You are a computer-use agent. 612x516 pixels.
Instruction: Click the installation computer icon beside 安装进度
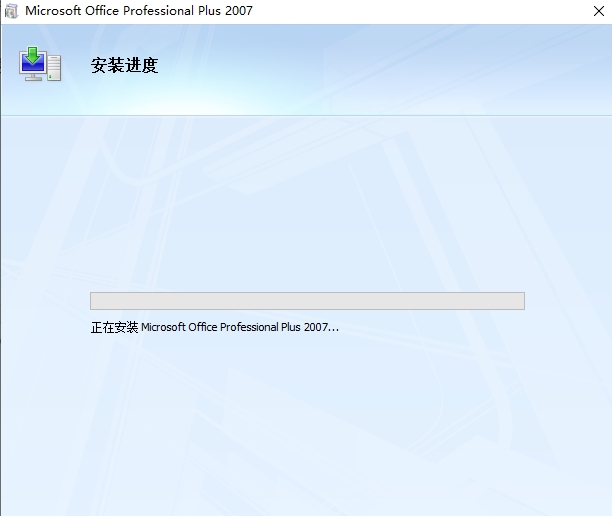(40, 65)
